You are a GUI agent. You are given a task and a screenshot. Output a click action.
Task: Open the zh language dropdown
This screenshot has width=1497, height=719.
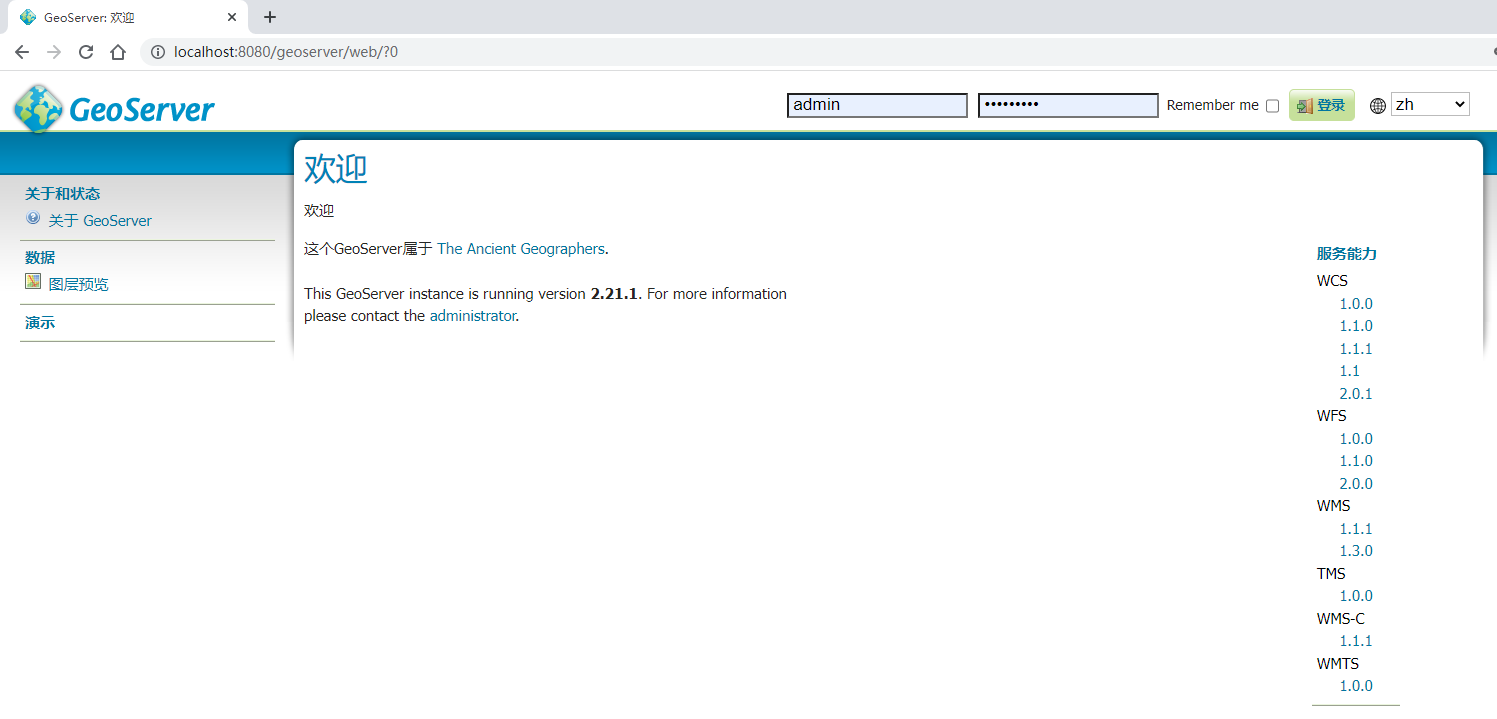point(1430,104)
